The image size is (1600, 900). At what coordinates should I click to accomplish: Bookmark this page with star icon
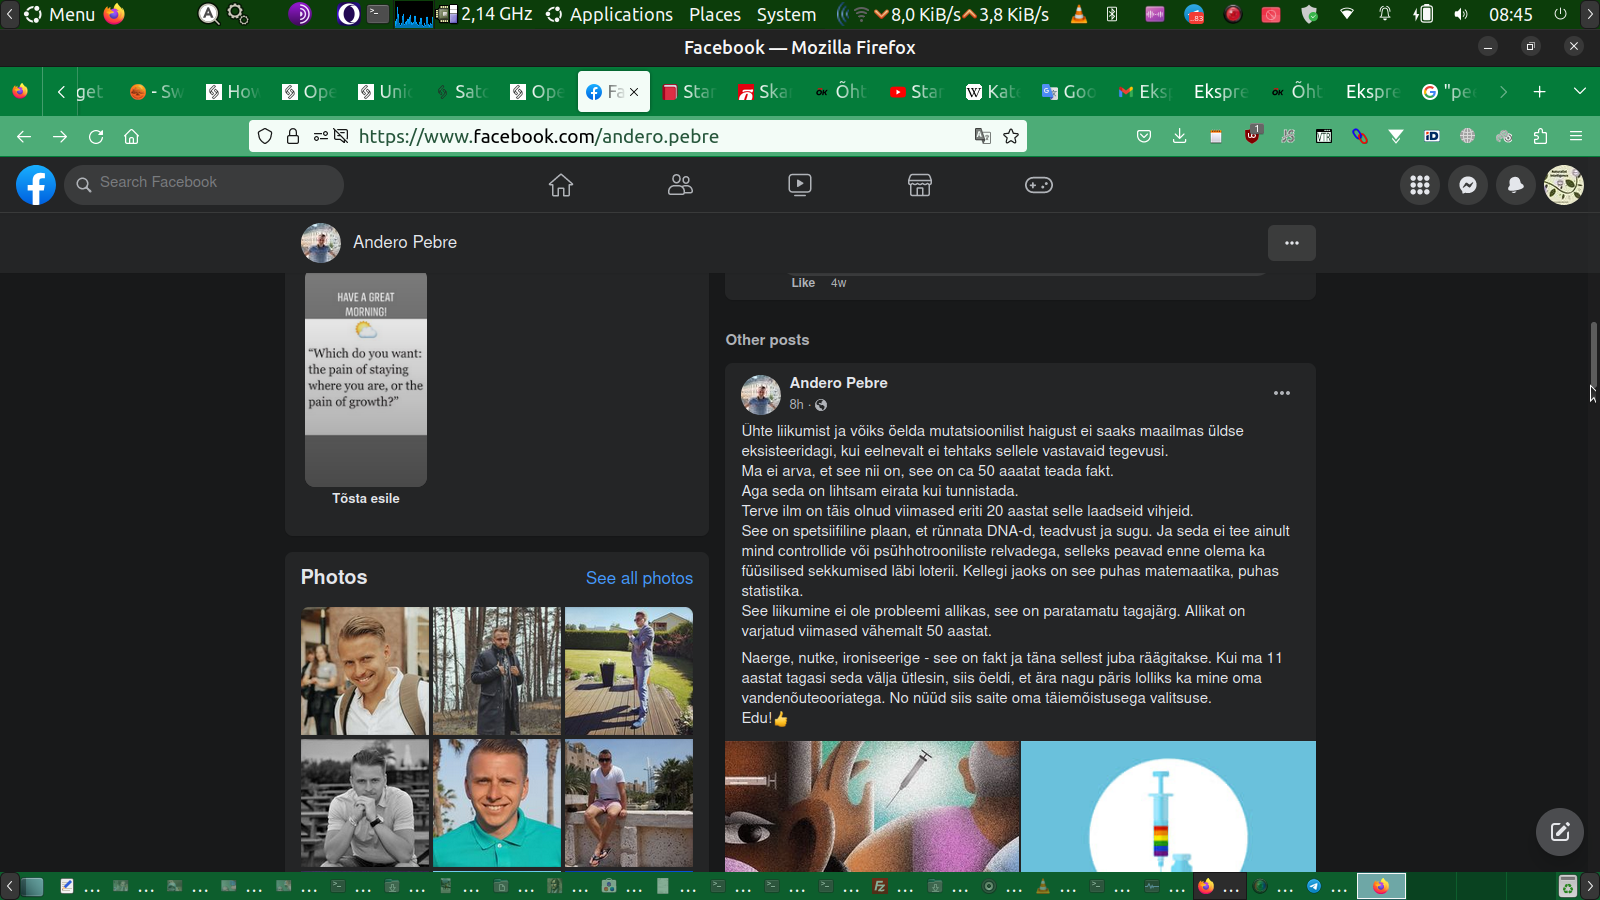(1011, 136)
